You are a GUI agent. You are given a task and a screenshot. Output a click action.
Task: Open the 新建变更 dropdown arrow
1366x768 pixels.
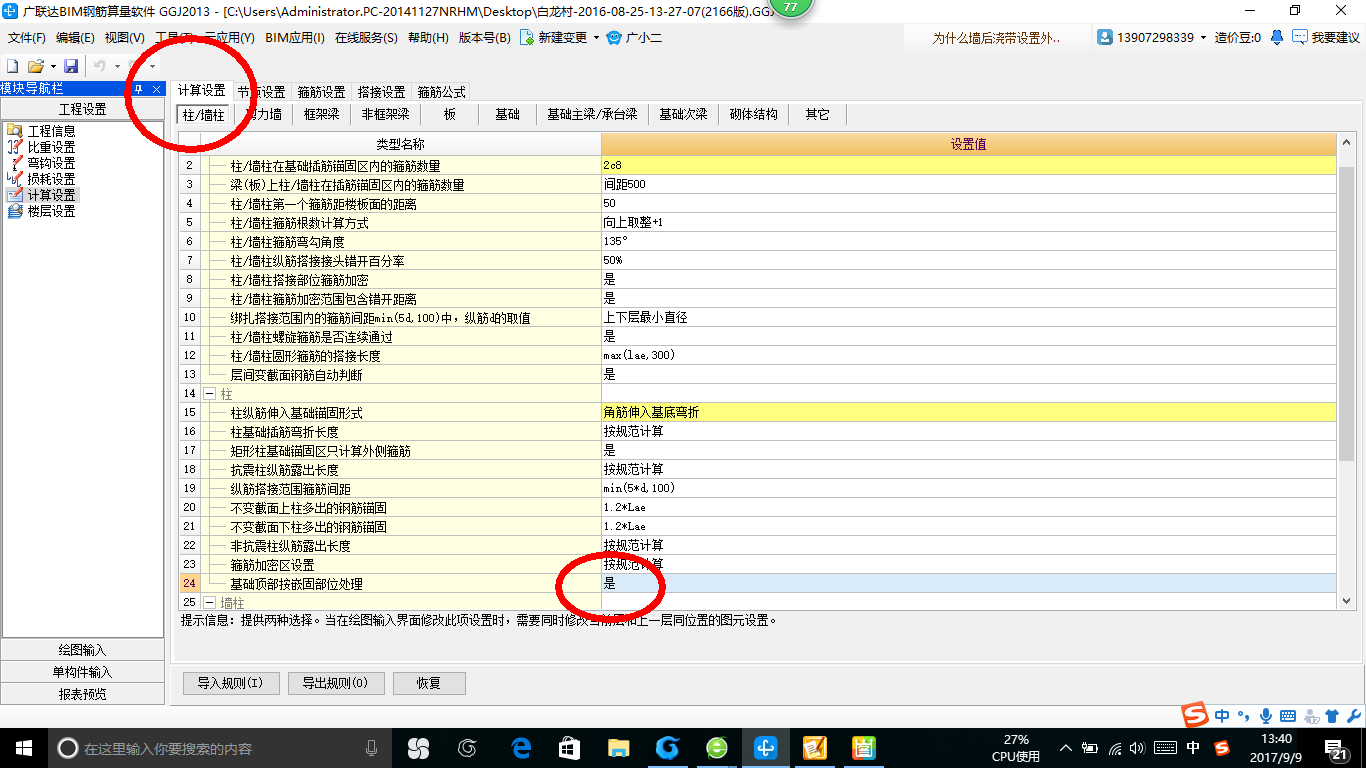coord(597,38)
